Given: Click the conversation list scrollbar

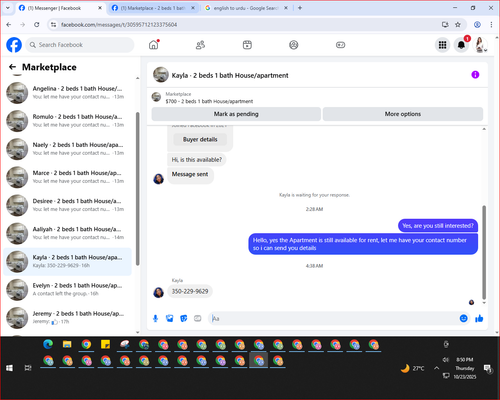Looking at the screenshot, I should 137,188.
